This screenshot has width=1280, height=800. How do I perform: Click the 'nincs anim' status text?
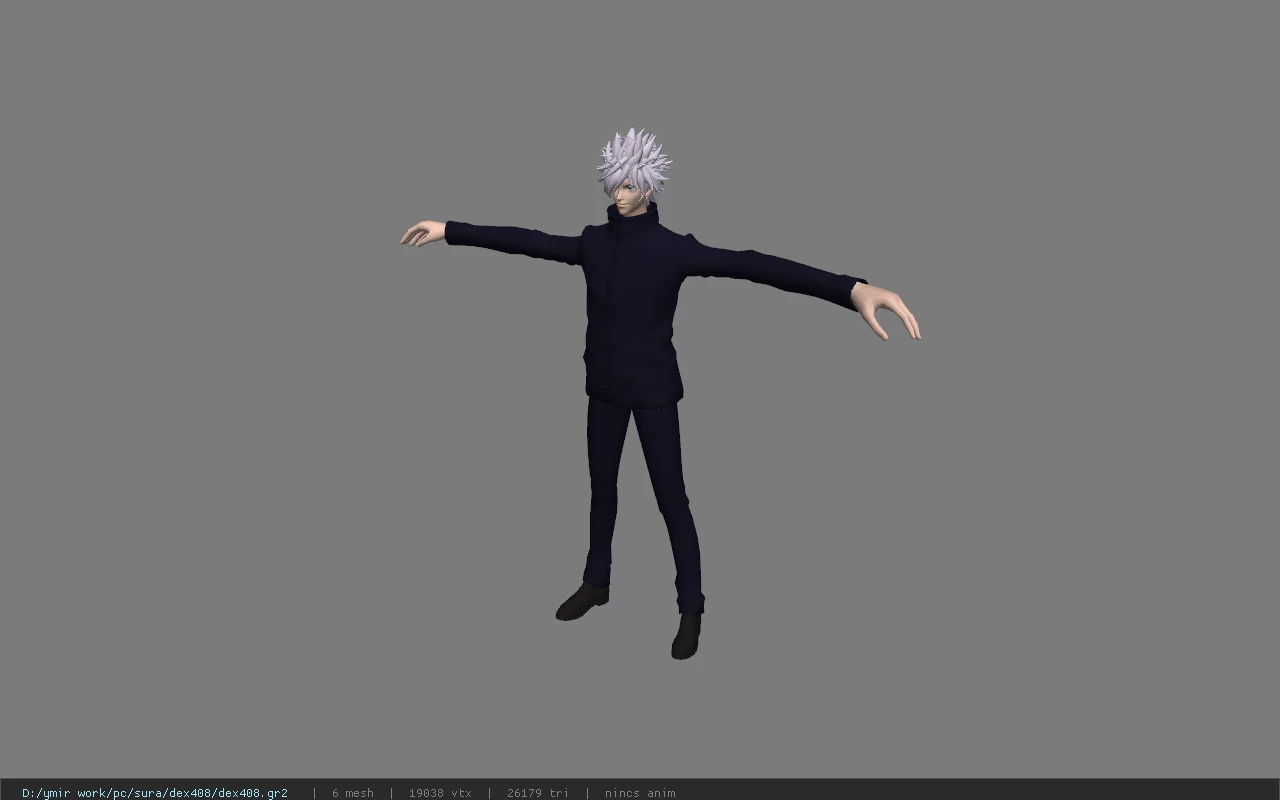coord(640,793)
